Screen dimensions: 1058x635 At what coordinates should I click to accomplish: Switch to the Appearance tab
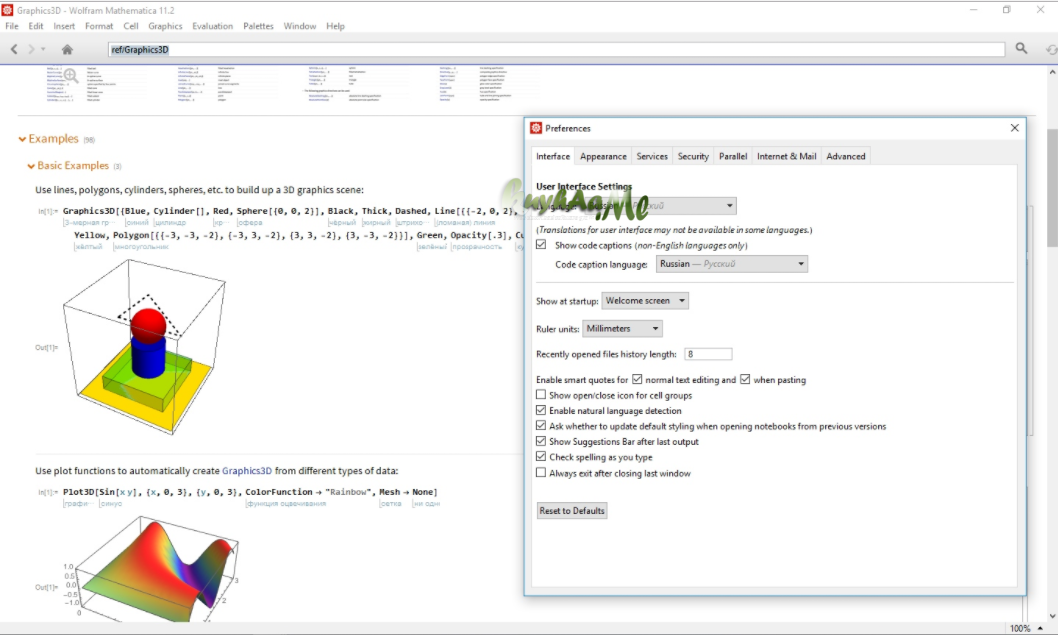pyautogui.click(x=603, y=156)
